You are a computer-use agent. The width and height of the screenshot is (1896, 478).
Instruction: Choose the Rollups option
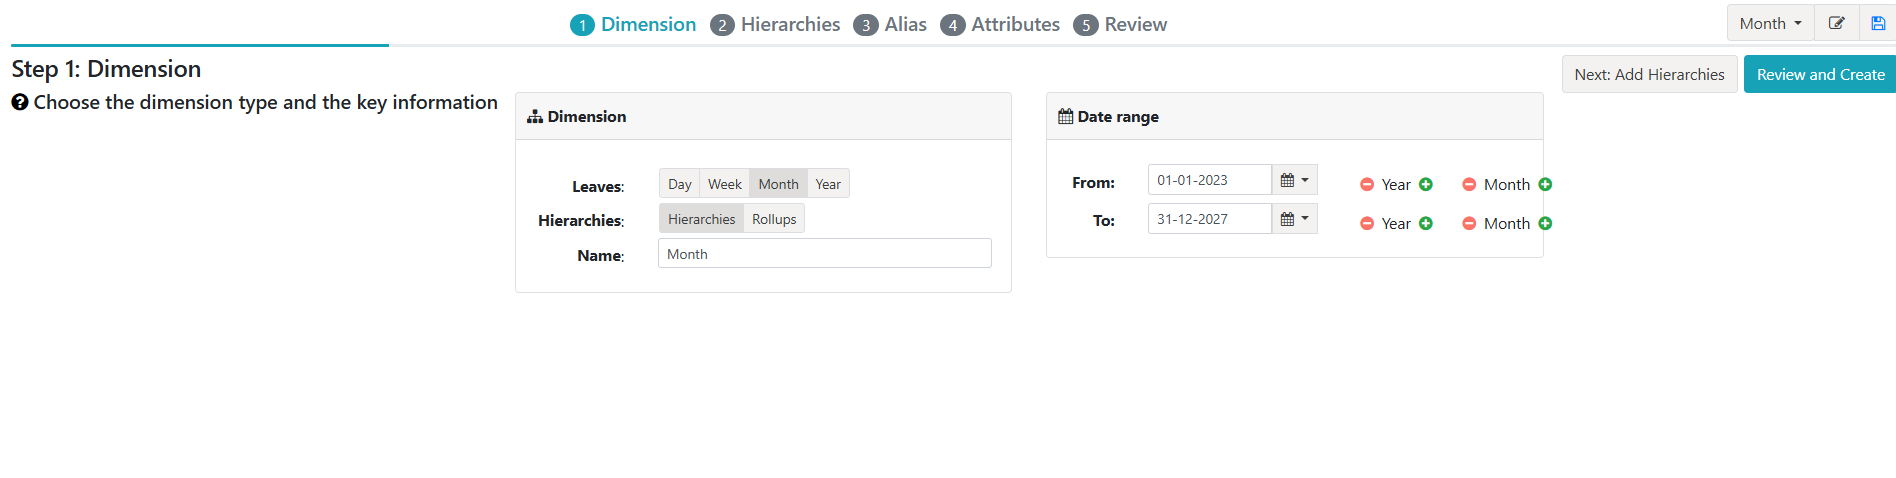tap(774, 219)
